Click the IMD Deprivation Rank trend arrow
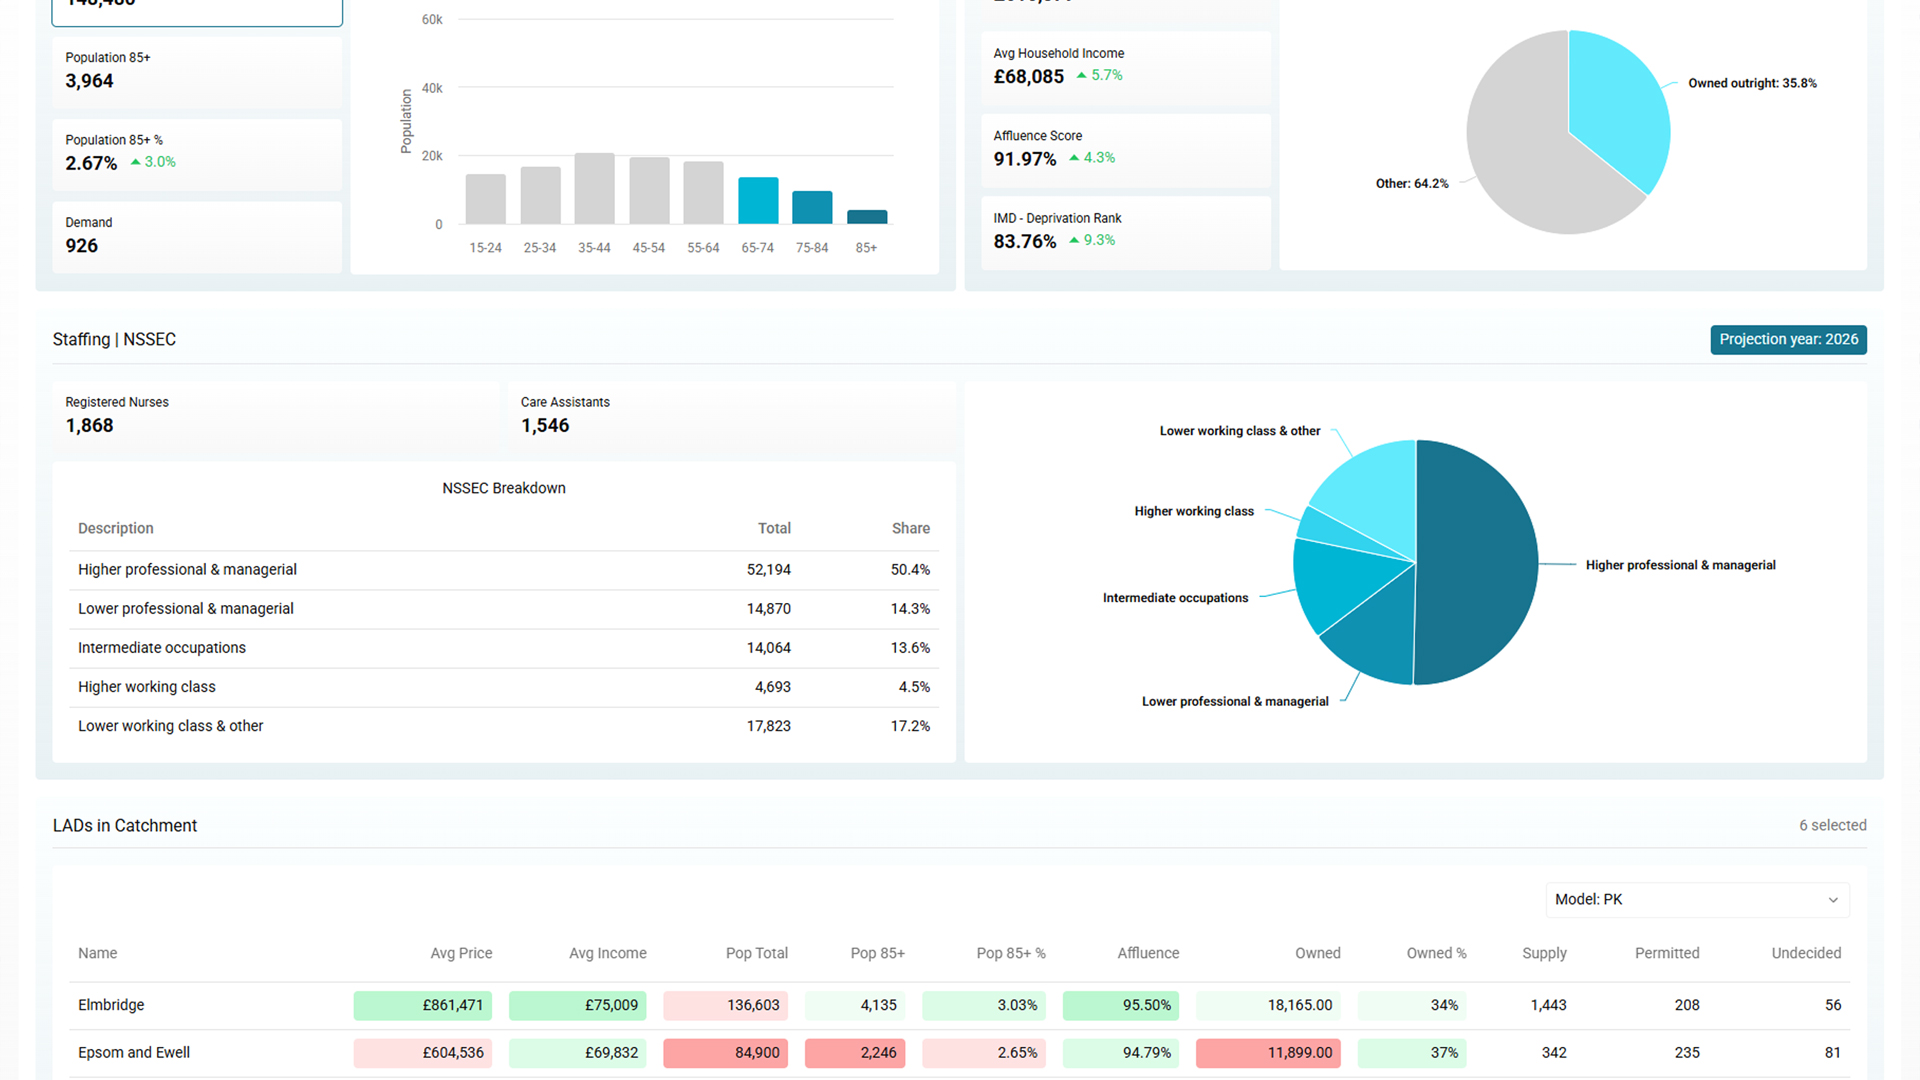 click(x=1074, y=240)
